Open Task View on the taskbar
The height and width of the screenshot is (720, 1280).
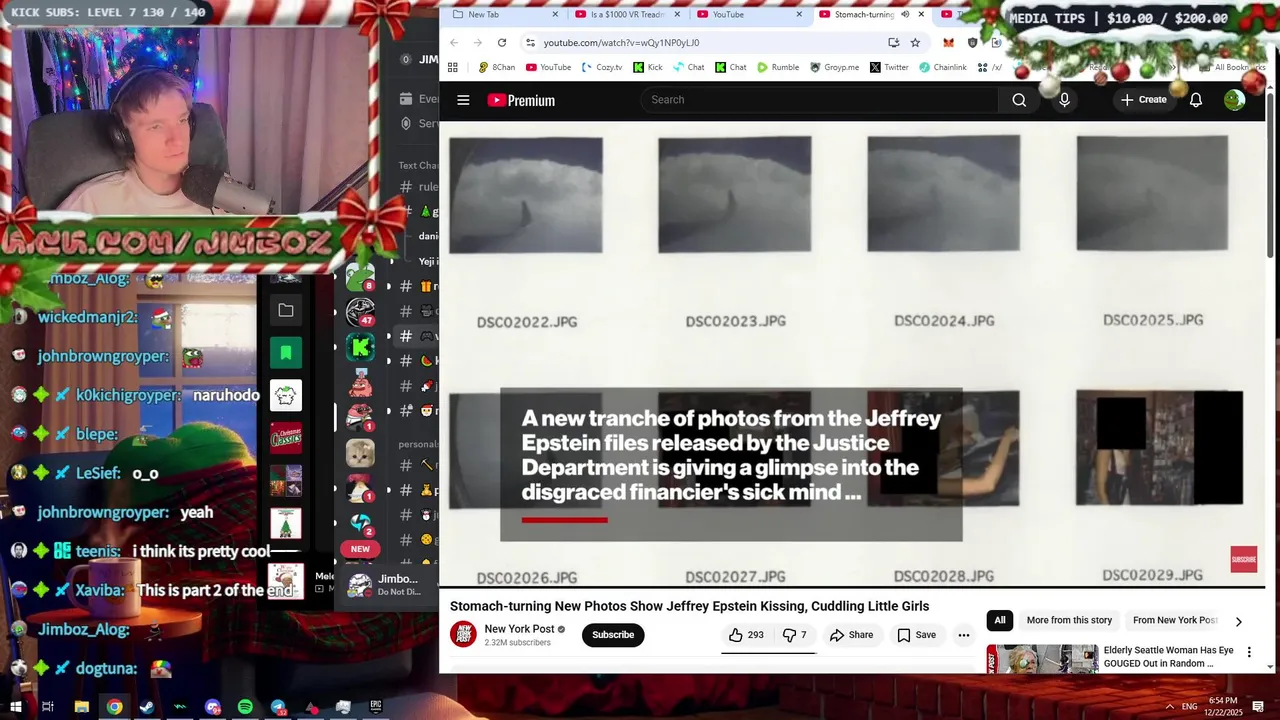(x=47, y=707)
